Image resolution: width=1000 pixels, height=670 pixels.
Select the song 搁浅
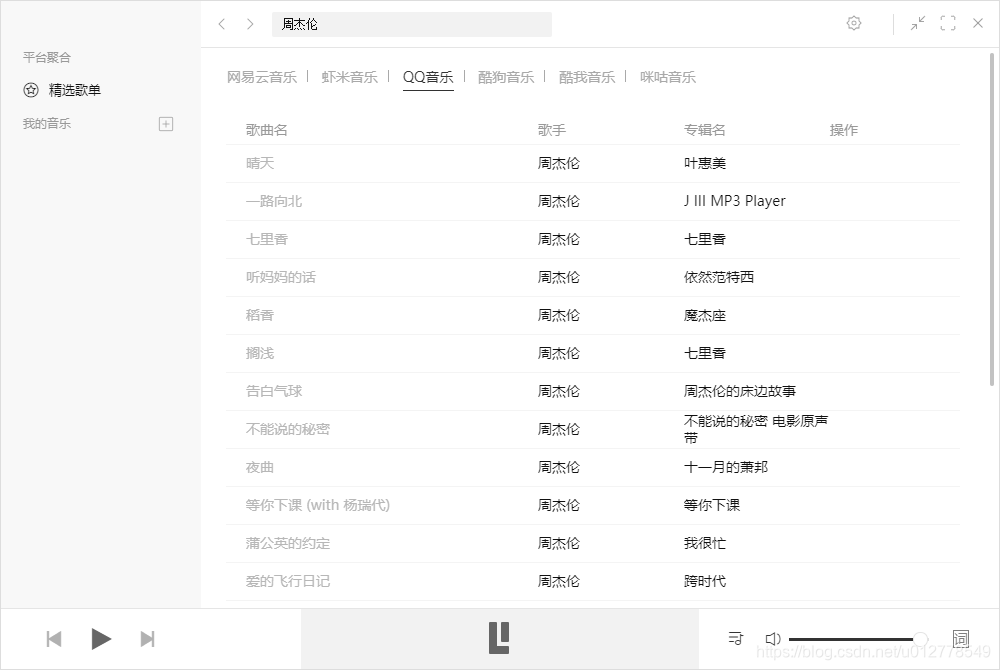[x=260, y=353]
